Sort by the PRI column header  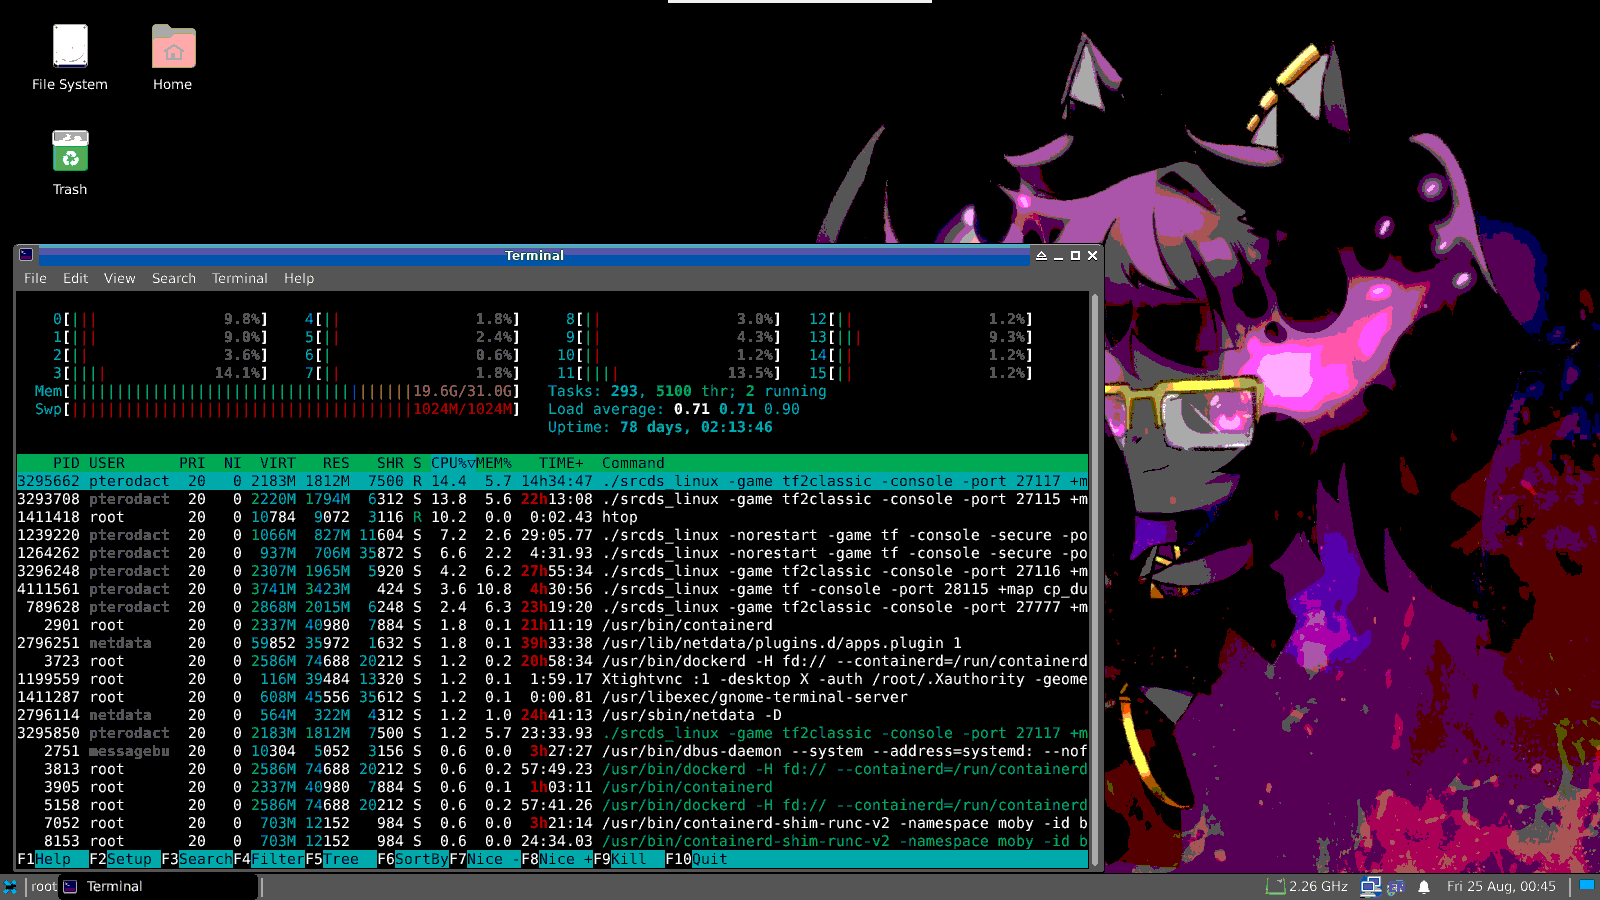[192, 463]
